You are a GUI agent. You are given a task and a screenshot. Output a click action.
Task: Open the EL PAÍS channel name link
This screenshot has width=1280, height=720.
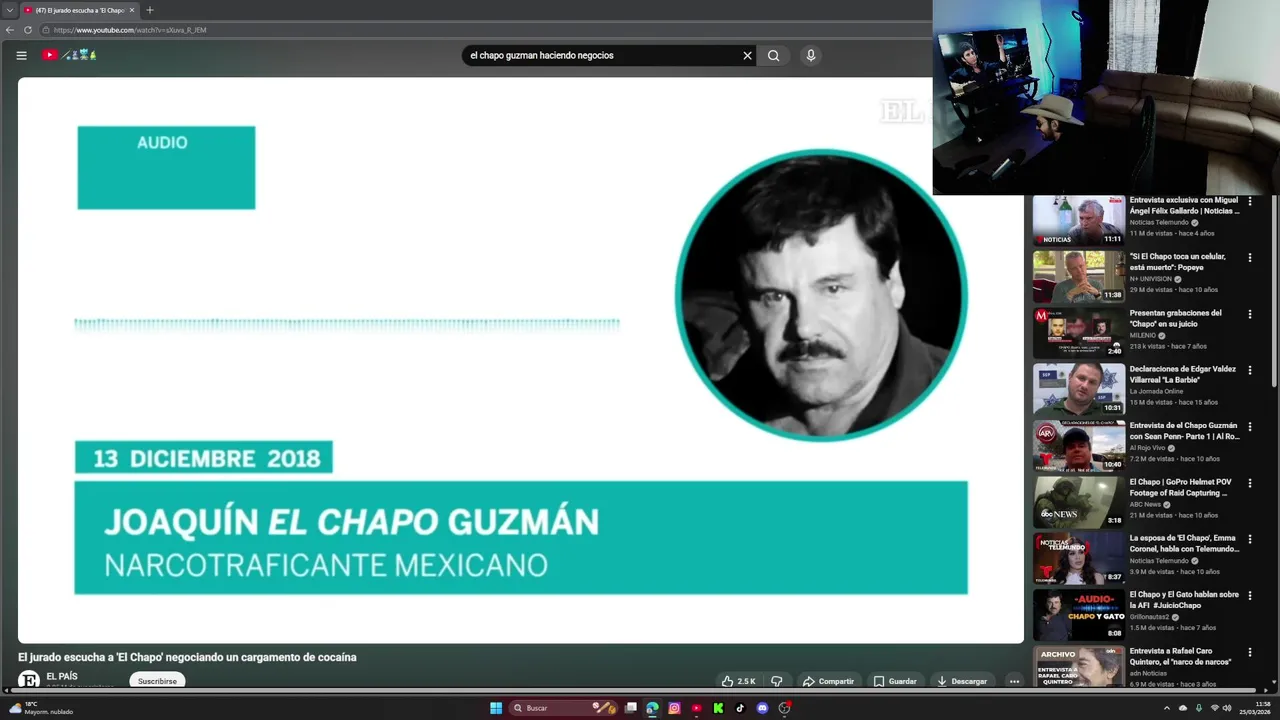pyautogui.click(x=61, y=677)
